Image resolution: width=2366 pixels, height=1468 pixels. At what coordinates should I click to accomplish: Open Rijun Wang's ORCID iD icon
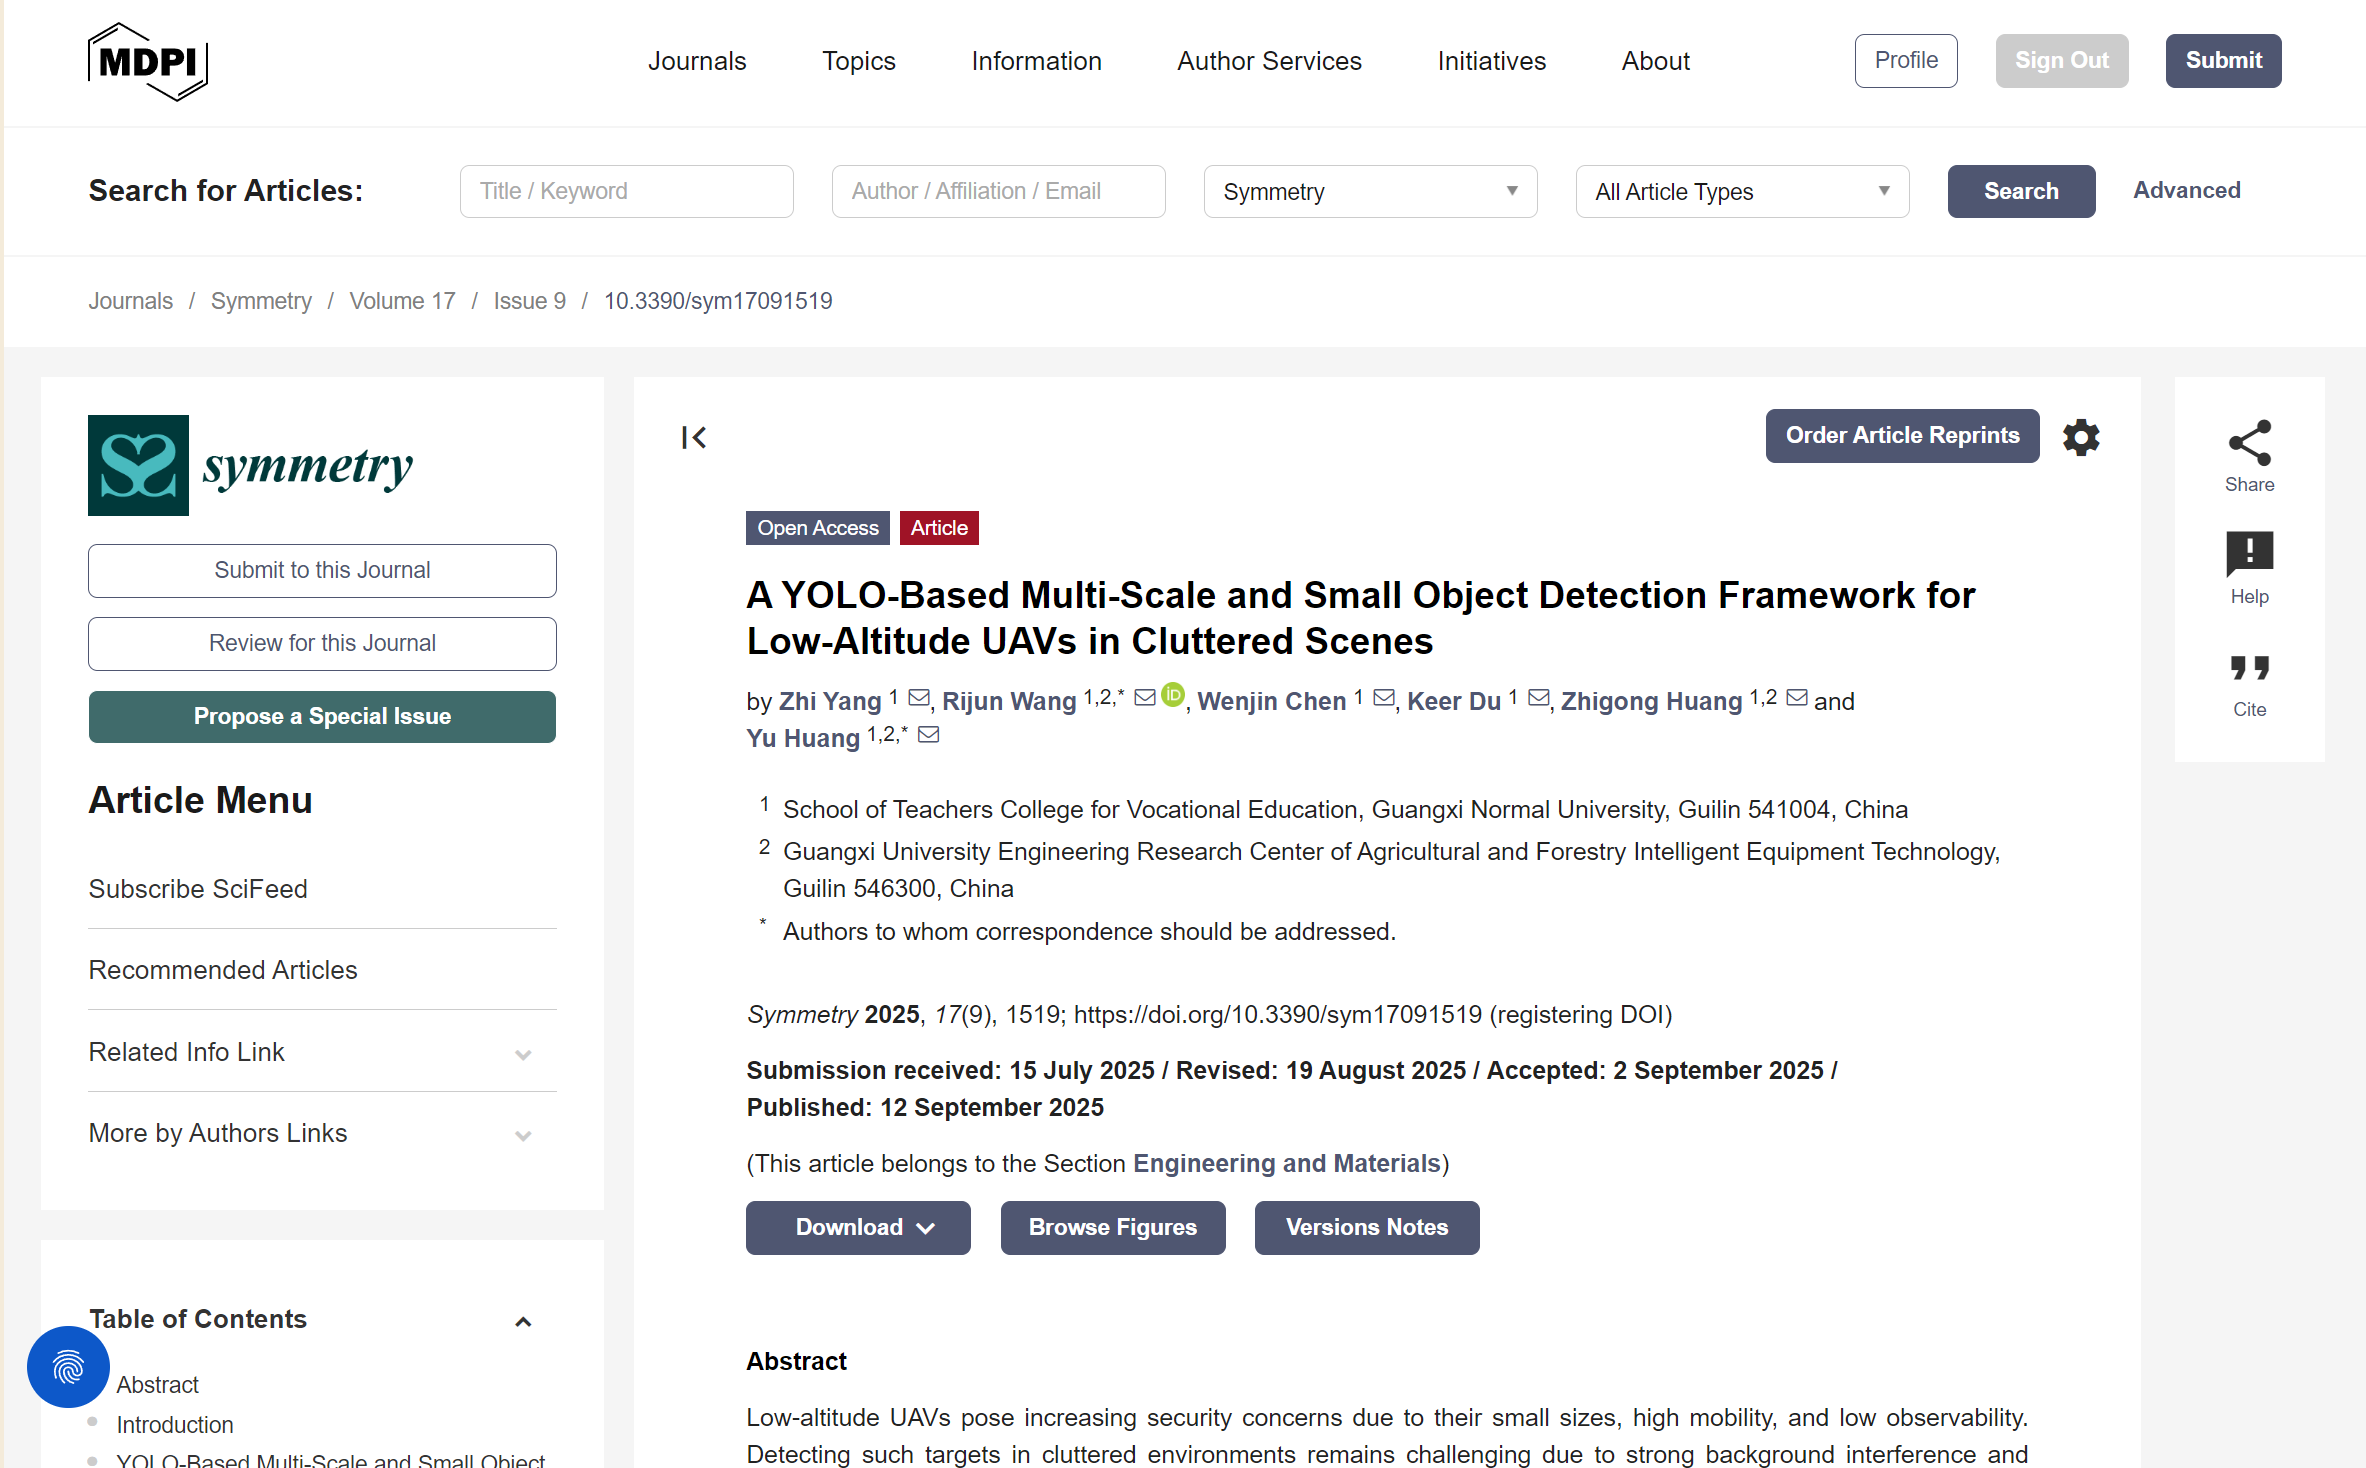pos(1173,694)
